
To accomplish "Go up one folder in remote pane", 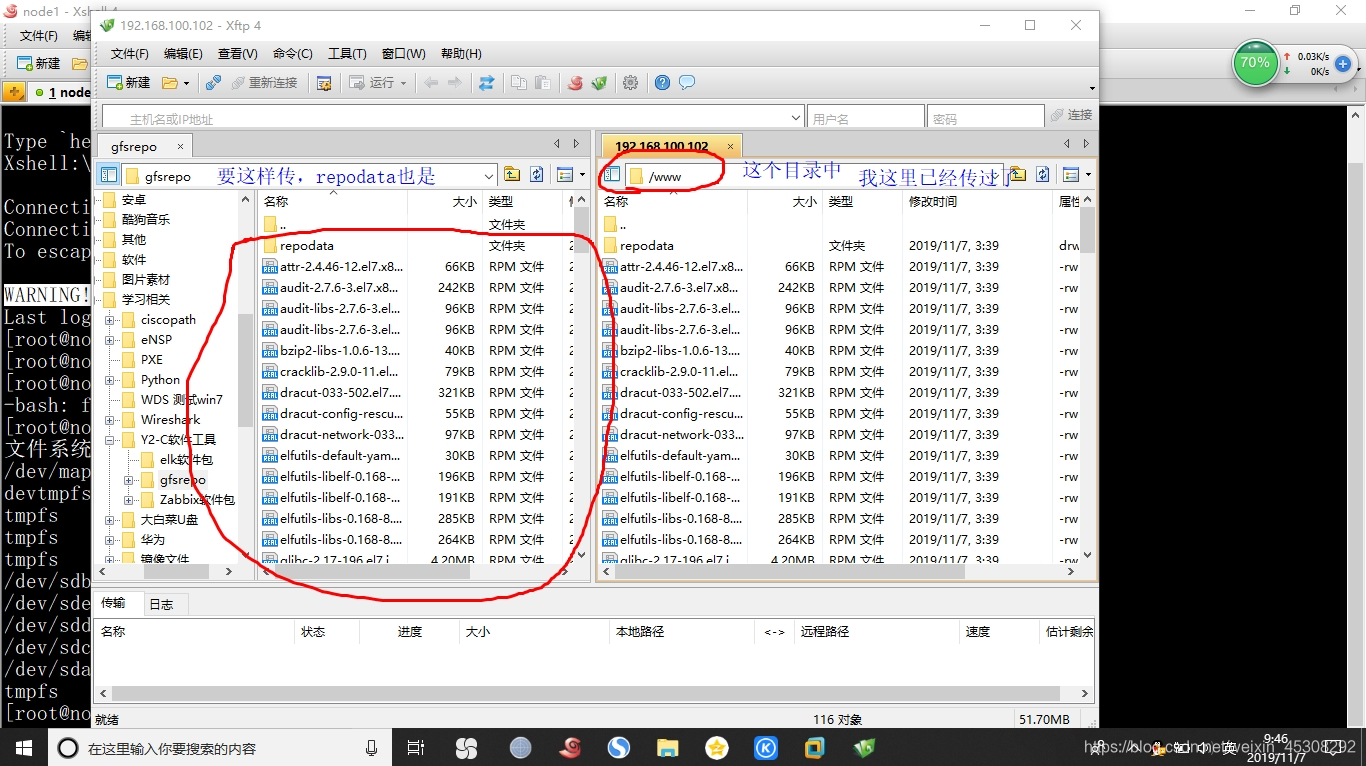I will point(1017,175).
